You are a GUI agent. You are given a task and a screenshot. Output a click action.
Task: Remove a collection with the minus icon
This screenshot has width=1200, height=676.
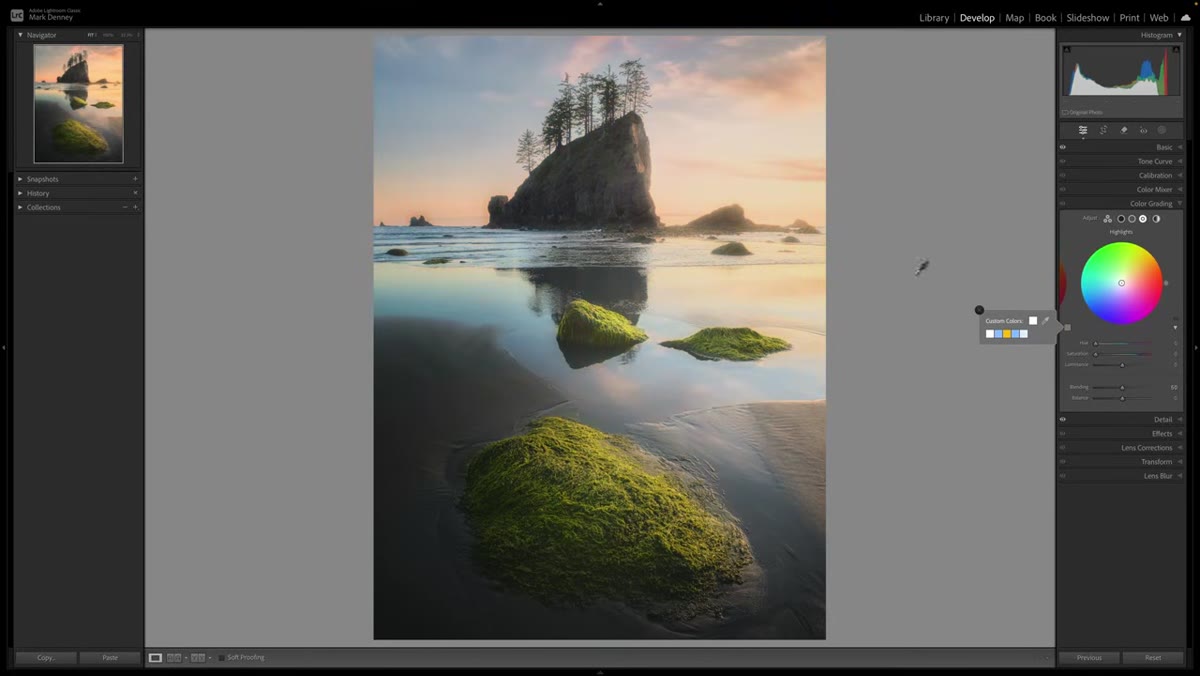(x=125, y=207)
